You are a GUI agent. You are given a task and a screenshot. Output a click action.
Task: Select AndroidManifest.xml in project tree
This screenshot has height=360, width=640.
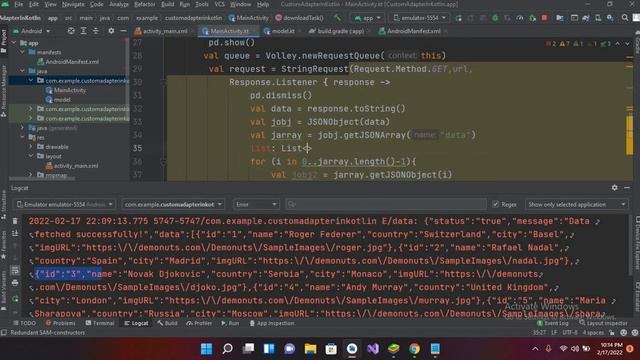click(67, 62)
